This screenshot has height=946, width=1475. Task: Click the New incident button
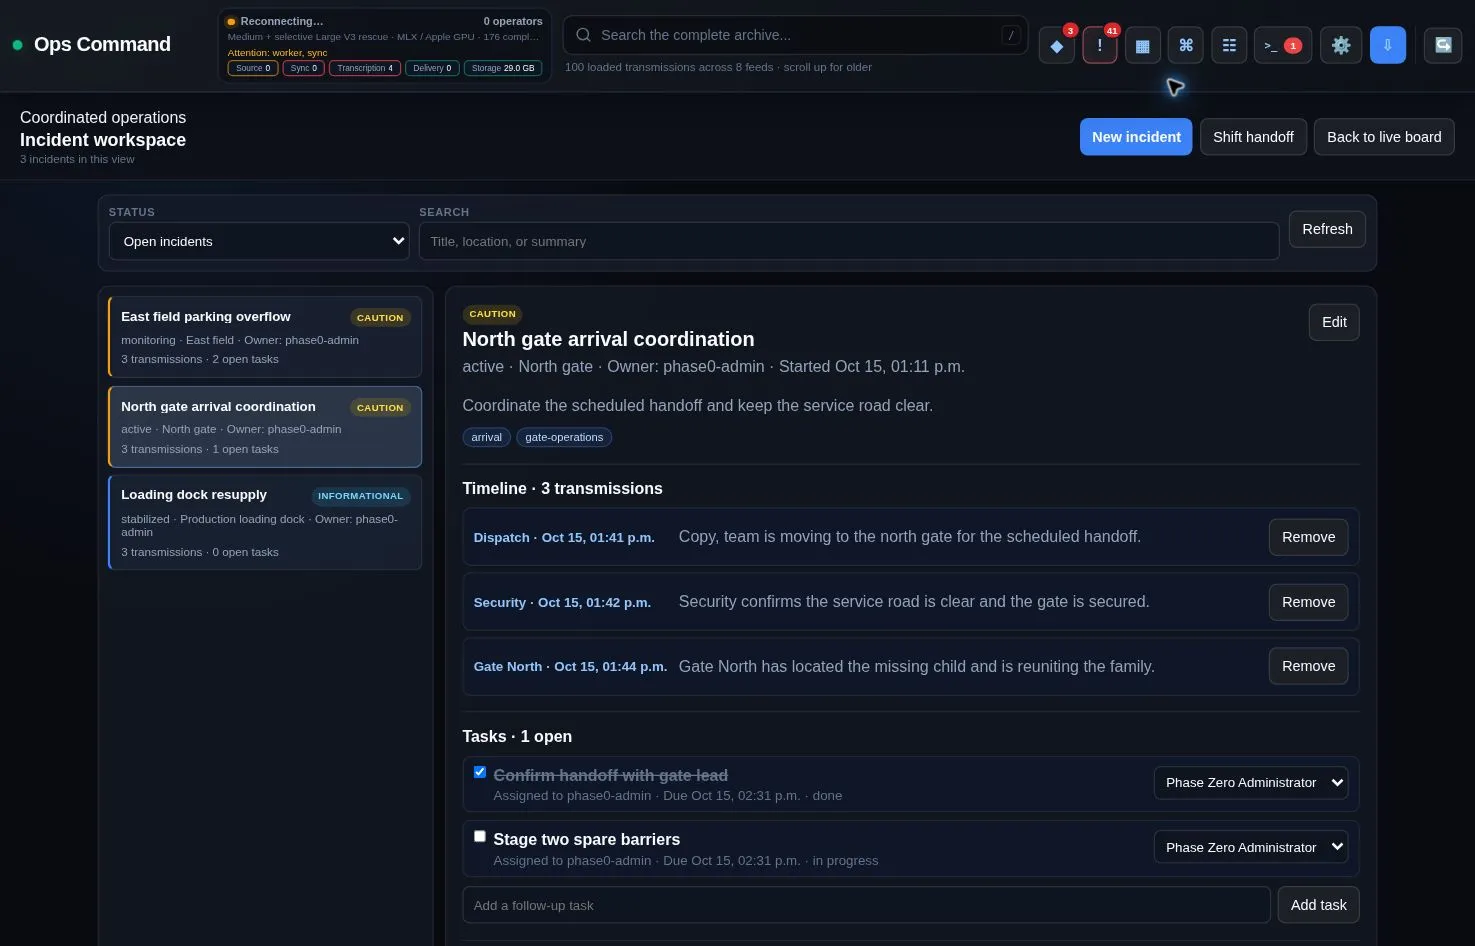coord(1136,137)
